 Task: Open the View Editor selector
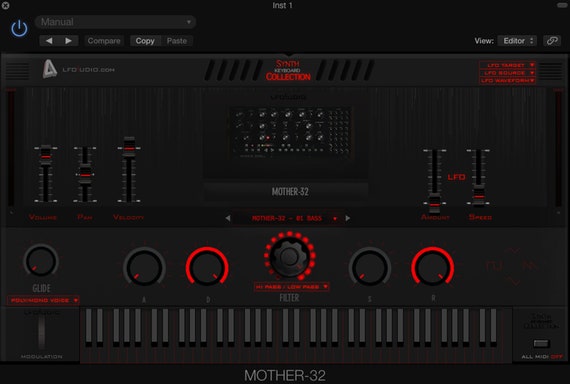[x=517, y=41]
